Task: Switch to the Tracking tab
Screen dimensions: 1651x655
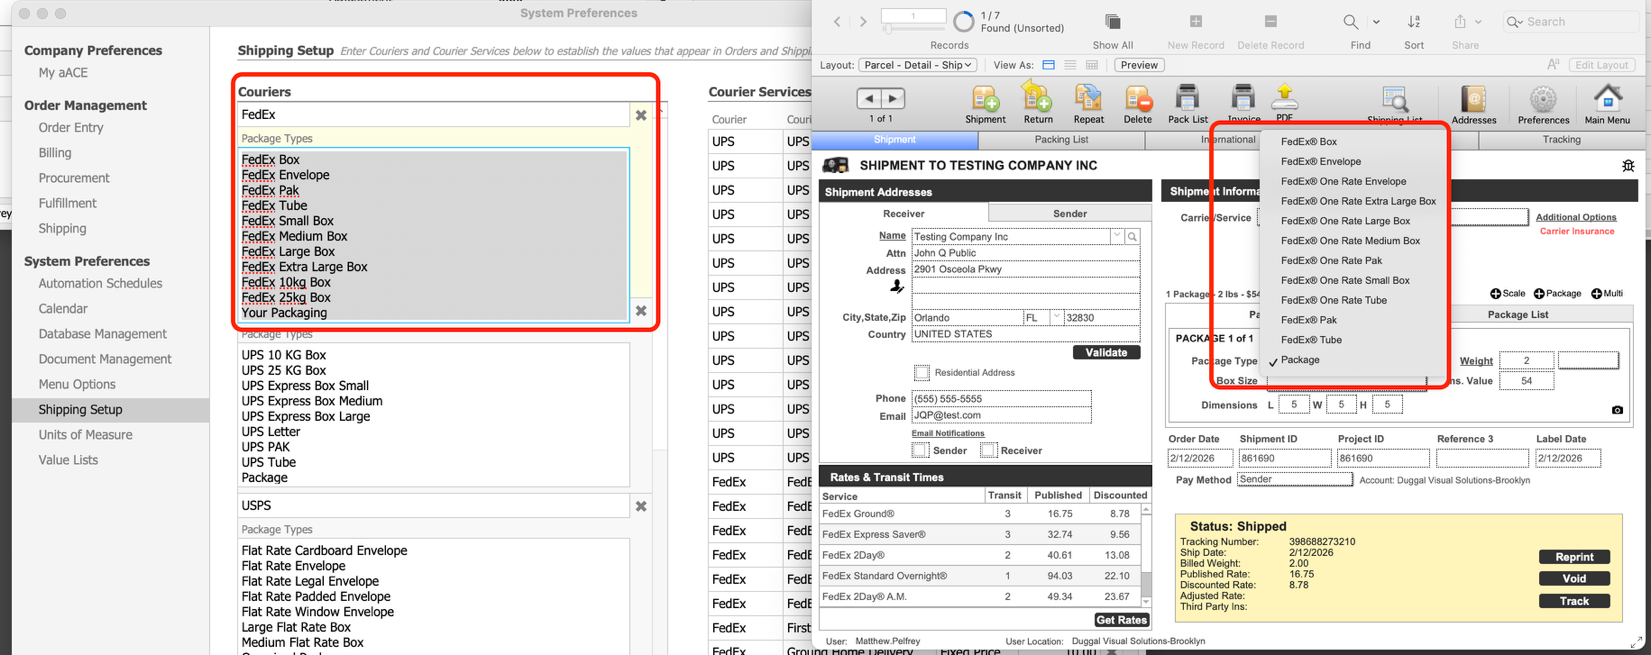Action: pos(1561,140)
